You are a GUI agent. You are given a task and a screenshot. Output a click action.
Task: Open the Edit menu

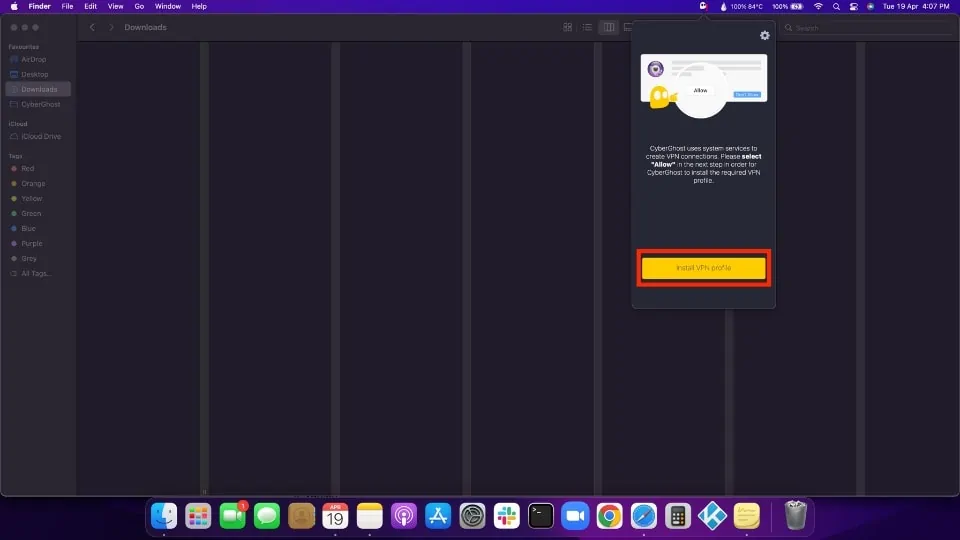coord(91,6)
